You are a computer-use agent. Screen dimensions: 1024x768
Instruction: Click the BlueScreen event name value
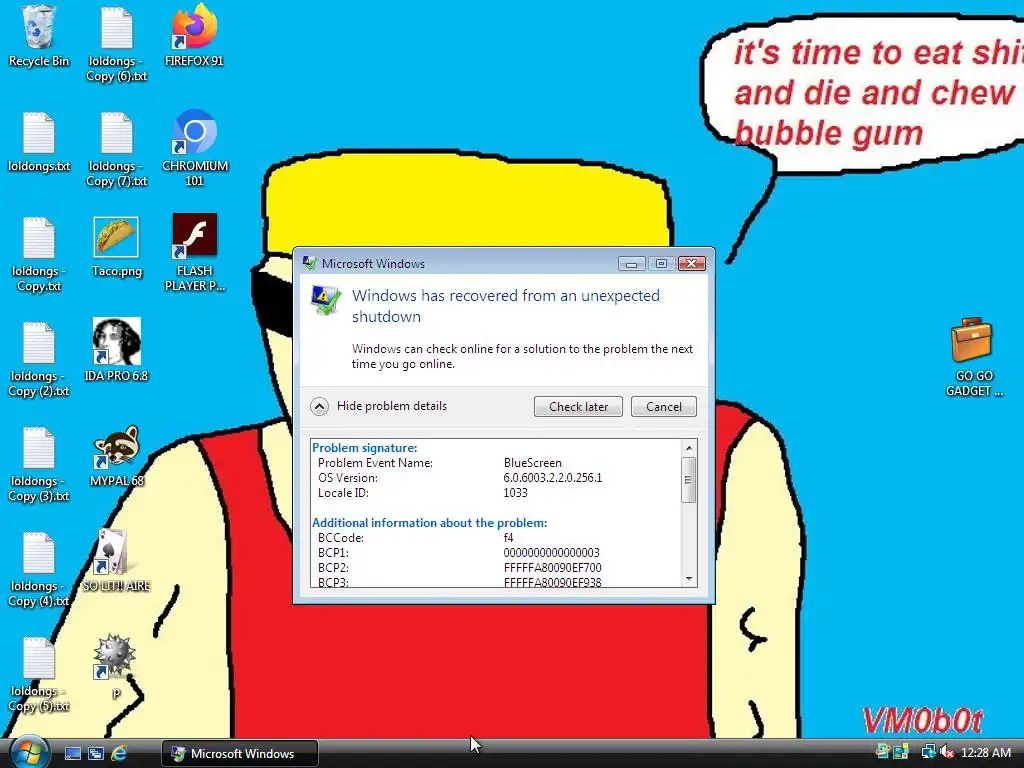532,462
